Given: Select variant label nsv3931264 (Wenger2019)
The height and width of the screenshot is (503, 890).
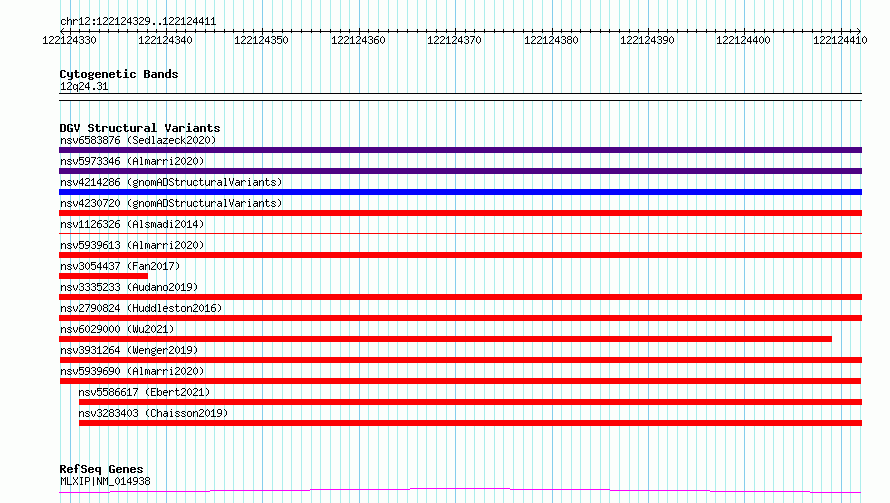Looking at the screenshot, I should [x=129, y=350].
